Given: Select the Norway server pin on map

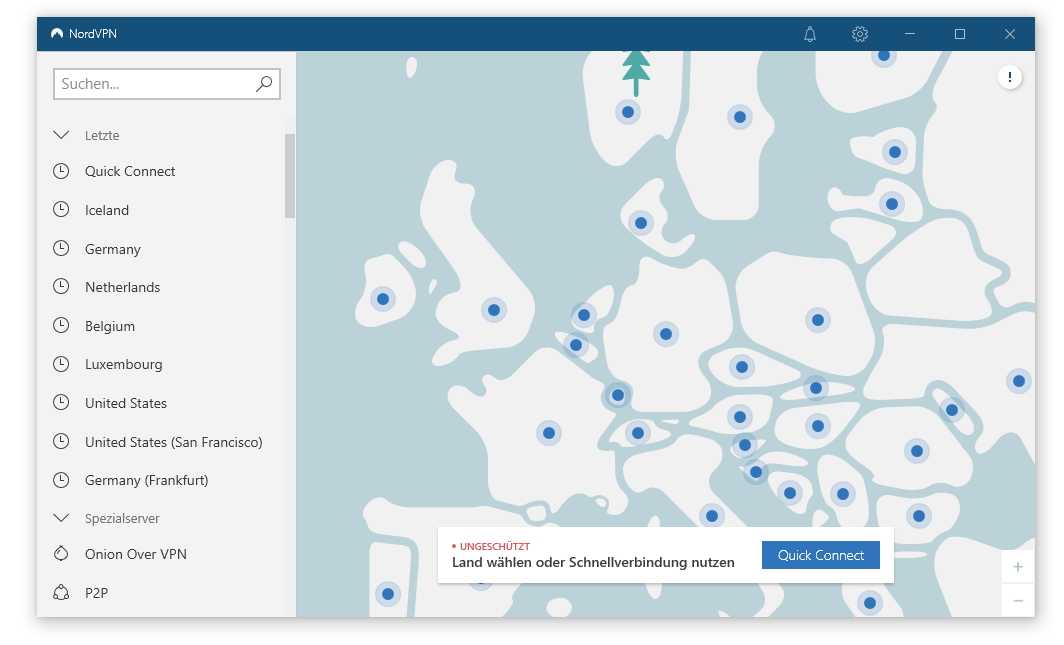Looking at the screenshot, I should click(628, 112).
